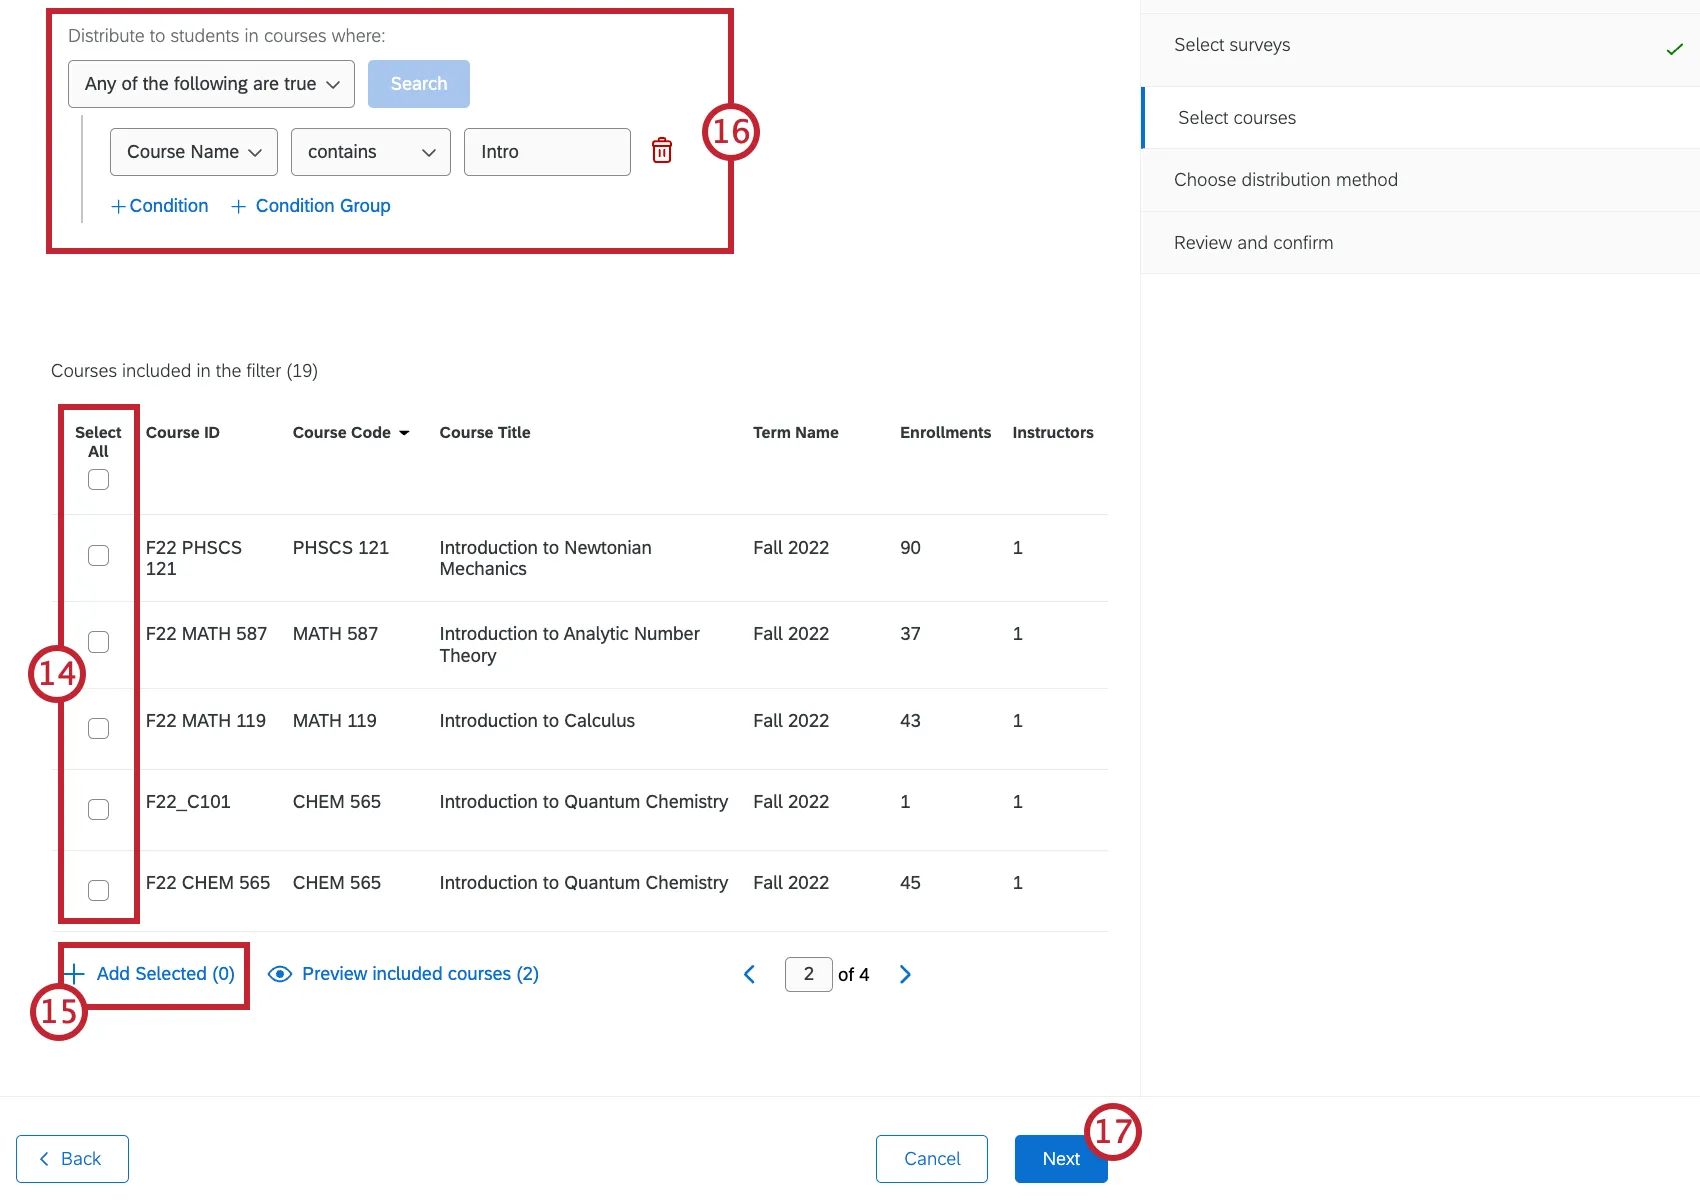The image size is (1700, 1200).
Task: Select the F22 PHSCS 121 course checkbox
Action: pos(97,555)
